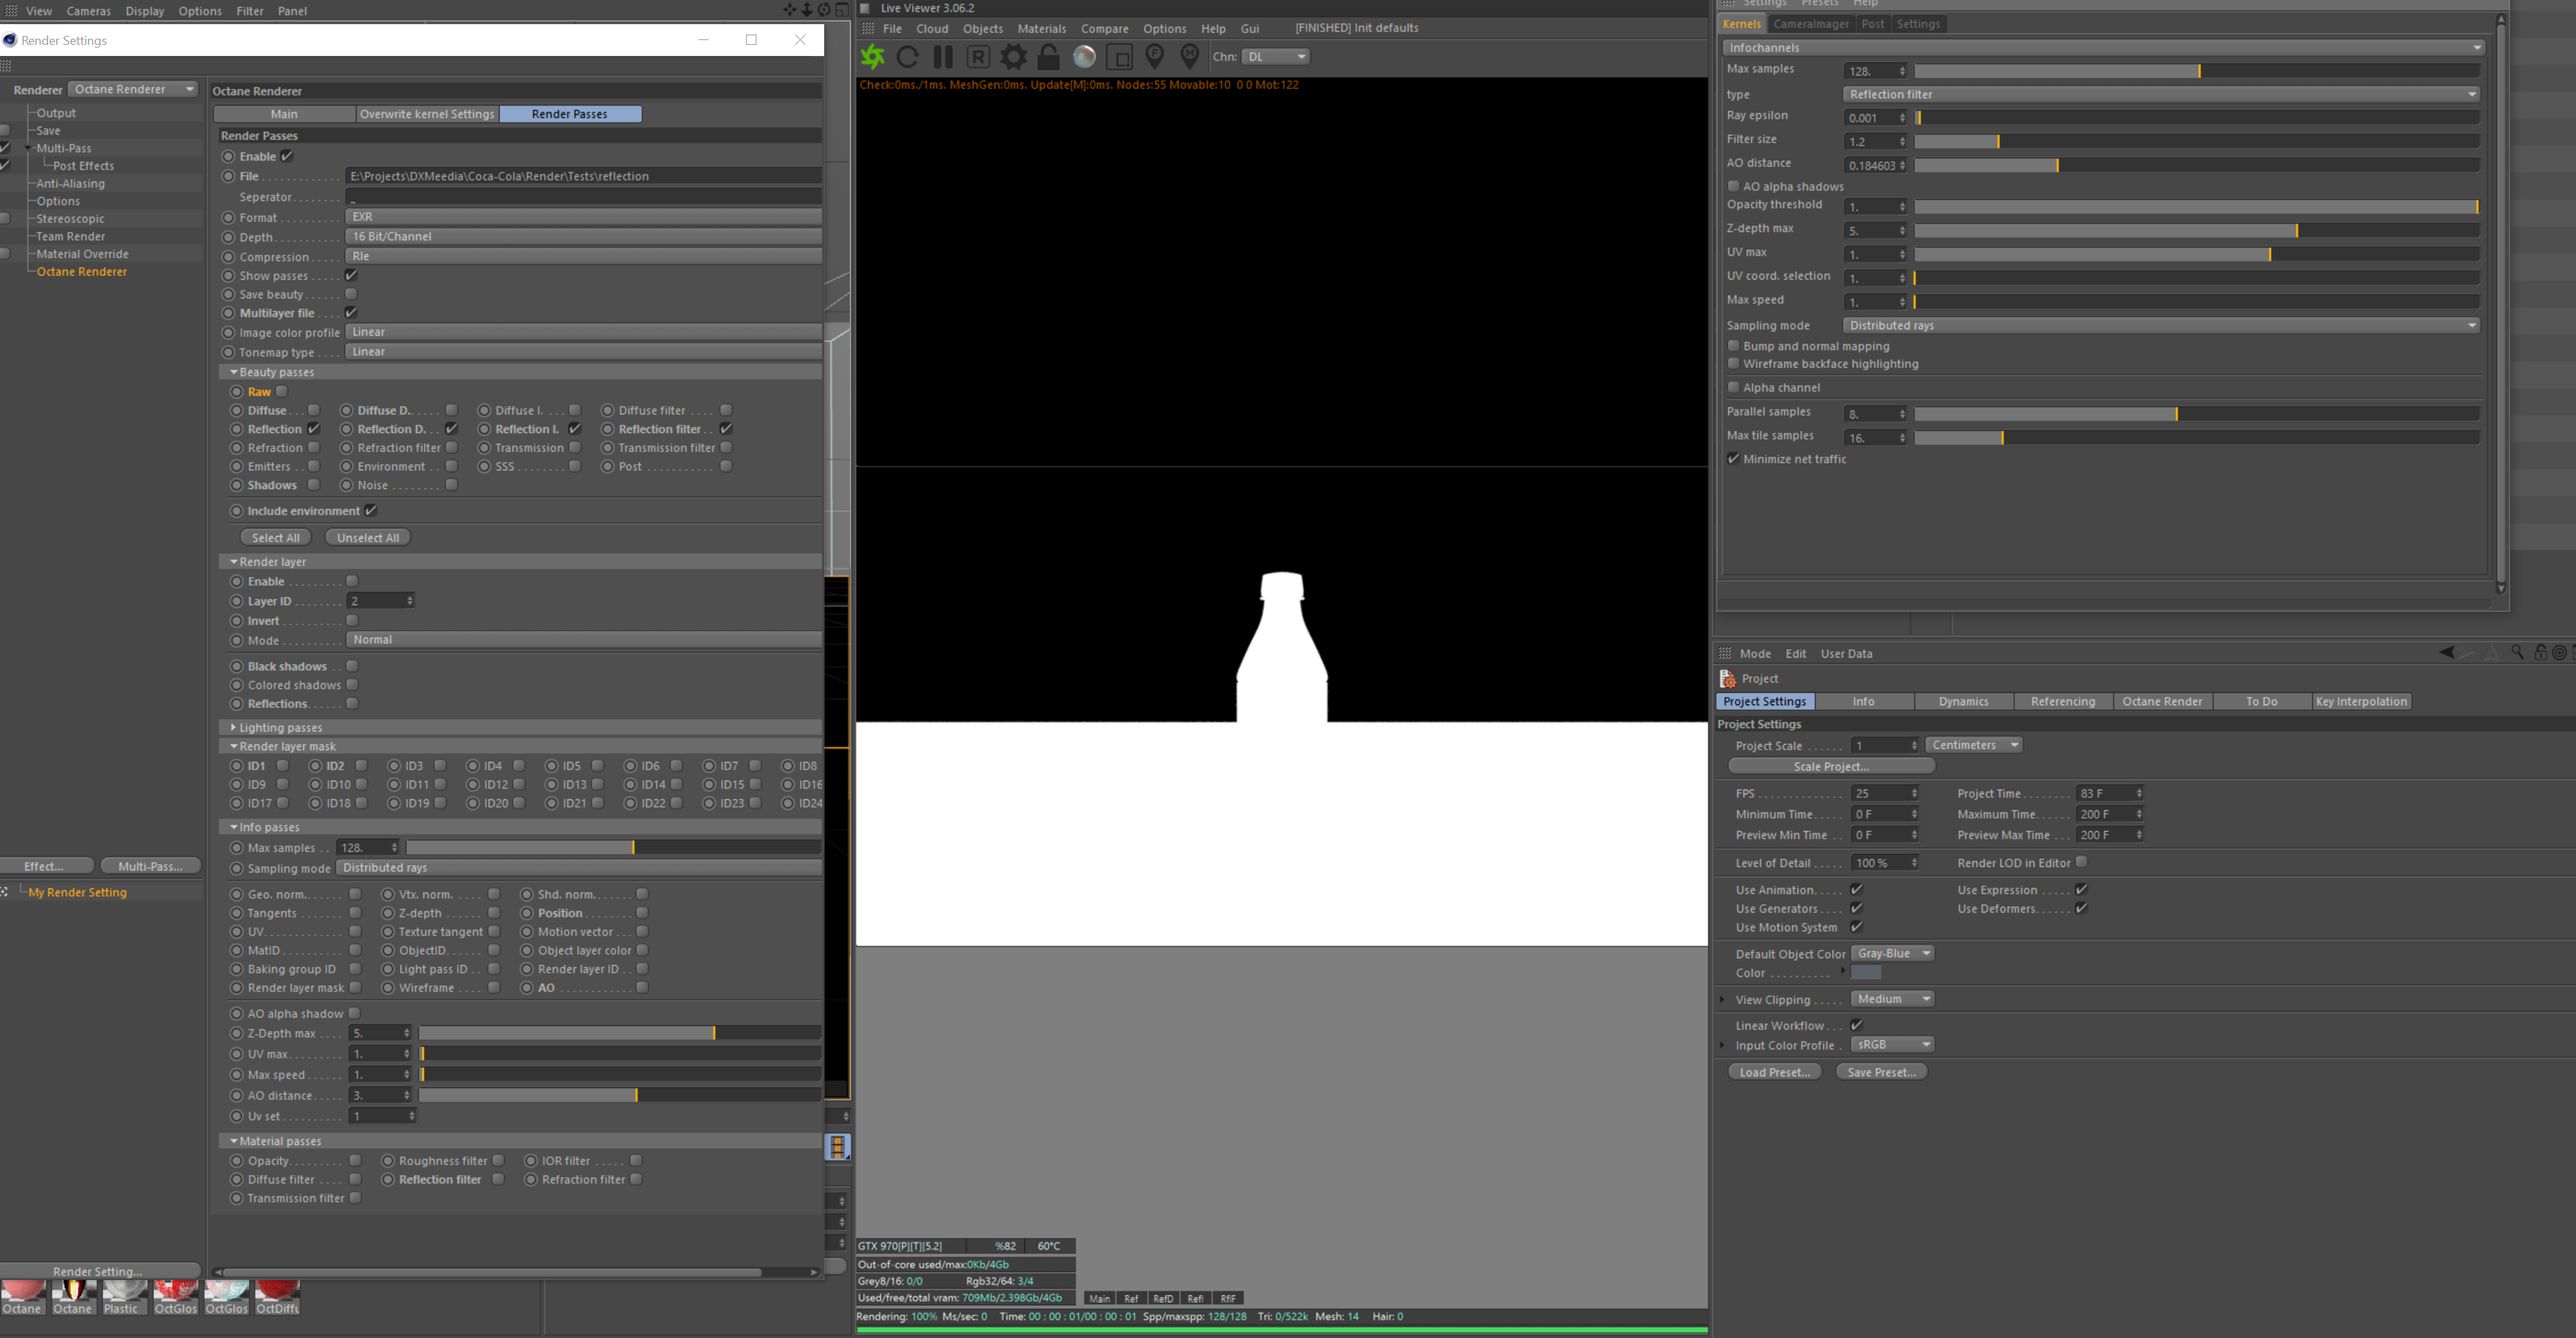
Task: Click the green Octane send-scene icon
Action: (873, 57)
